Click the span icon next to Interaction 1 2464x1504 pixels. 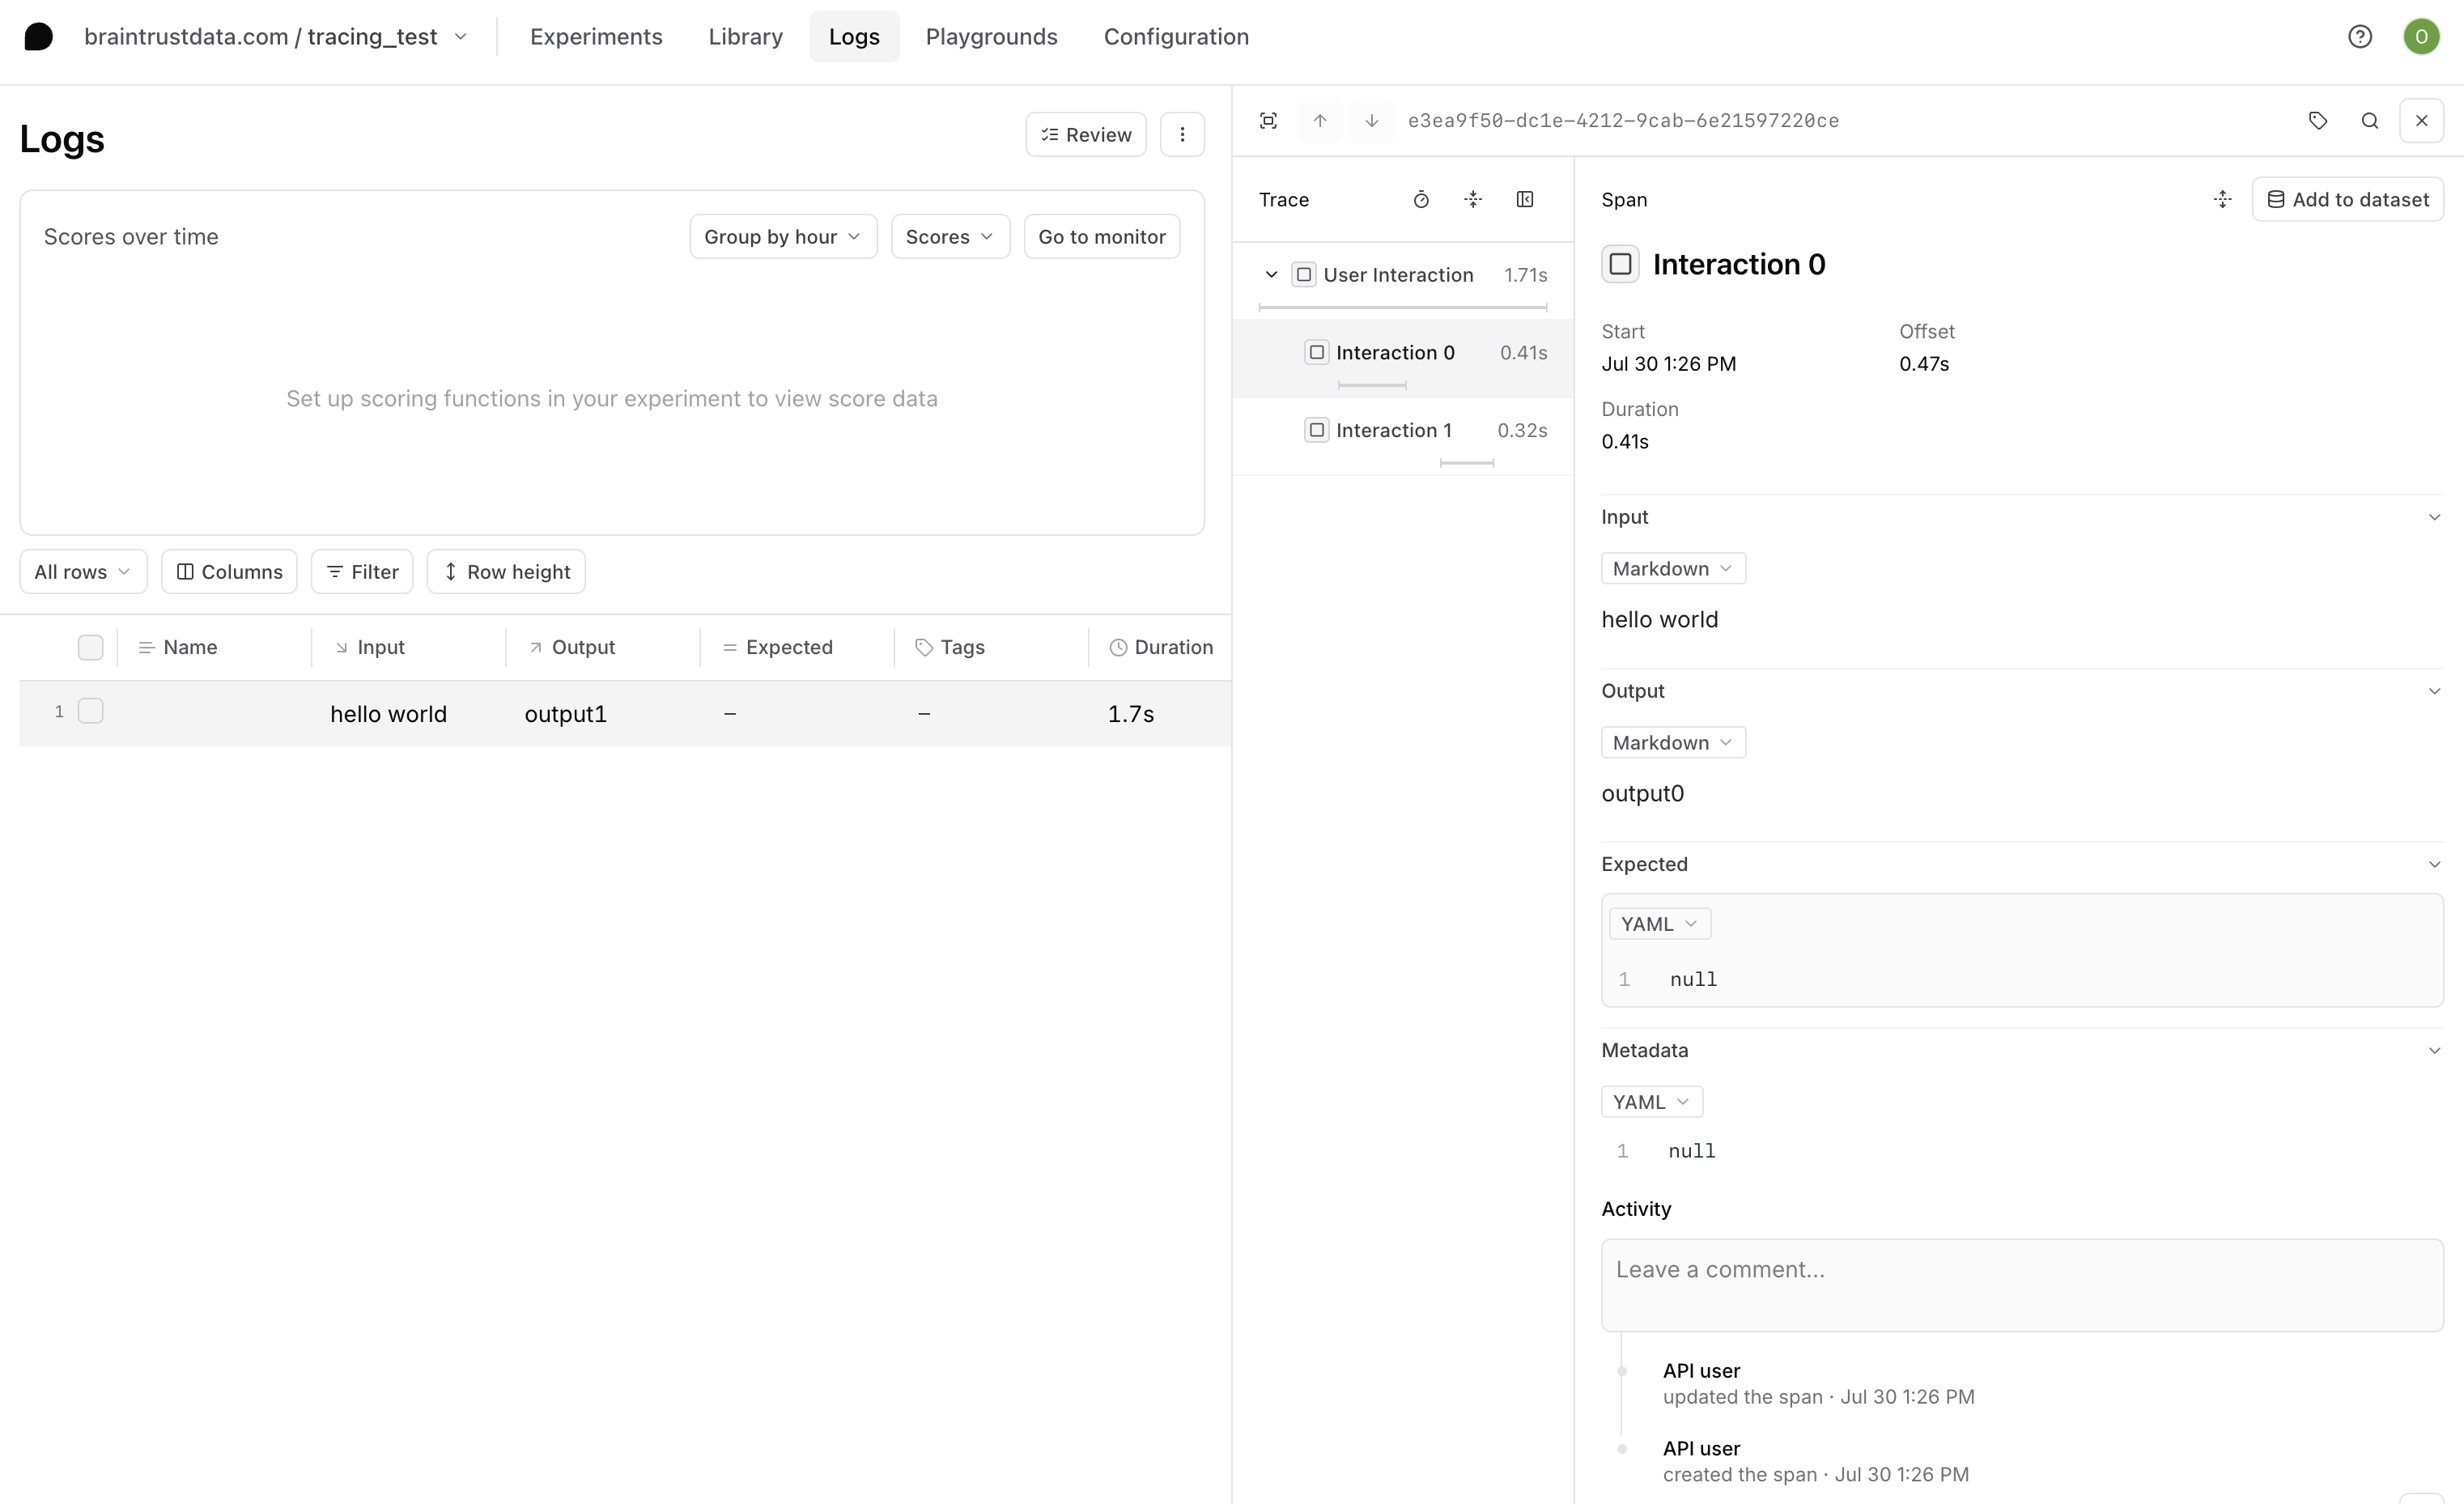click(1317, 430)
